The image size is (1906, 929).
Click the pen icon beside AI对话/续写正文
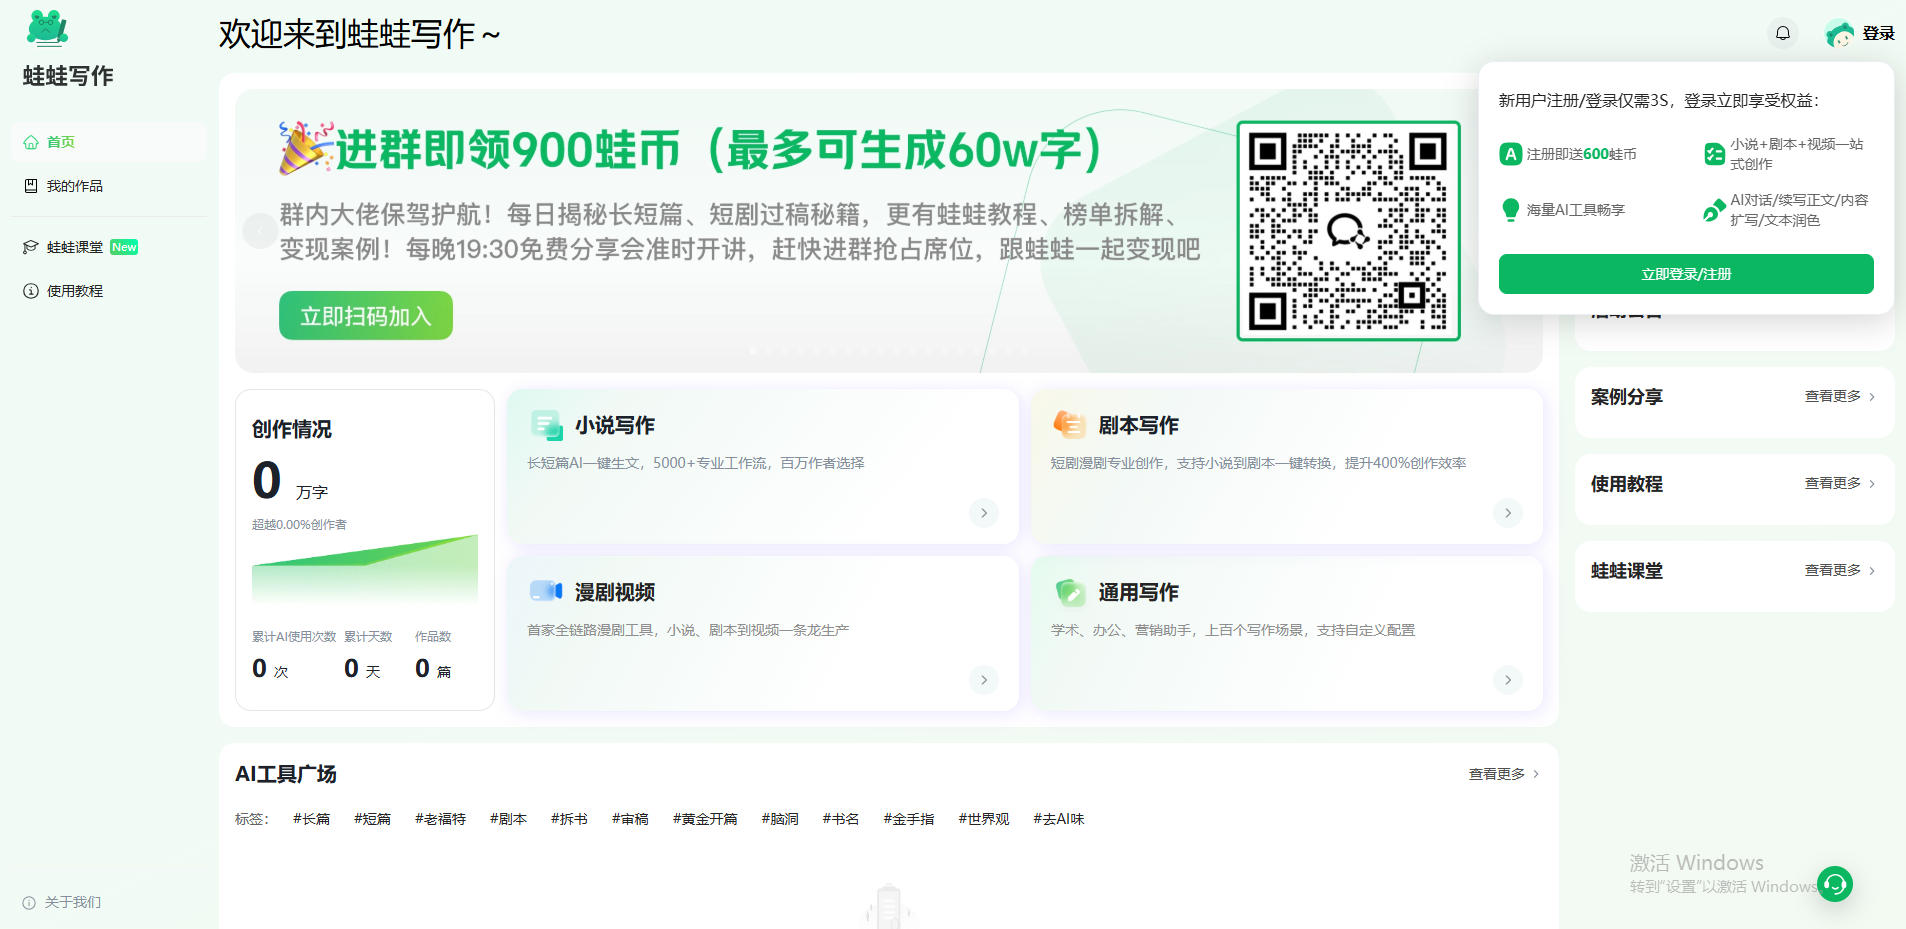(1714, 210)
